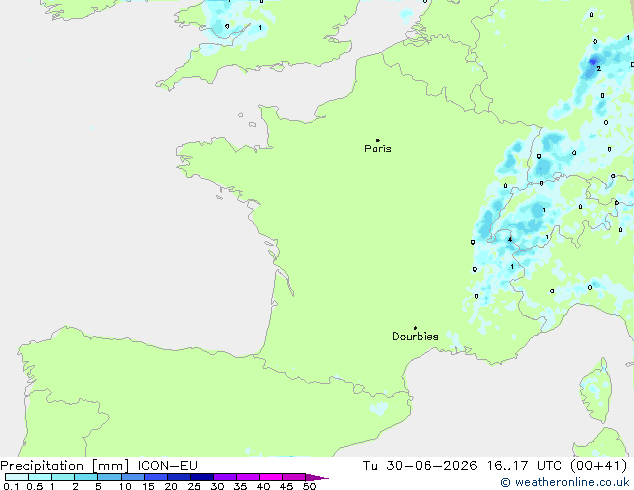
Task: Click the legend label '15'
Action: tap(148, 486)
